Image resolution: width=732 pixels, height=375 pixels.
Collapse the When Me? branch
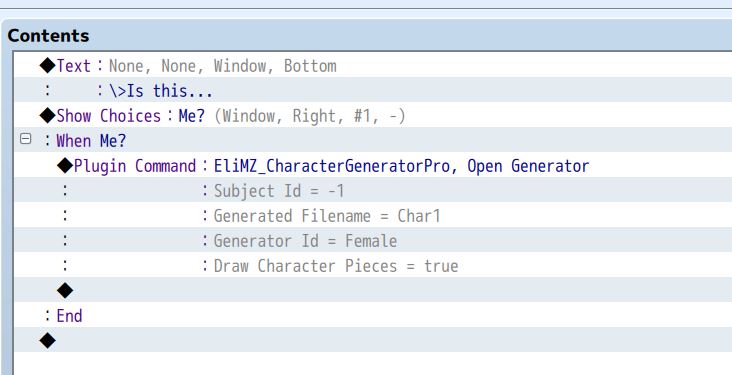tap(26, 139)
